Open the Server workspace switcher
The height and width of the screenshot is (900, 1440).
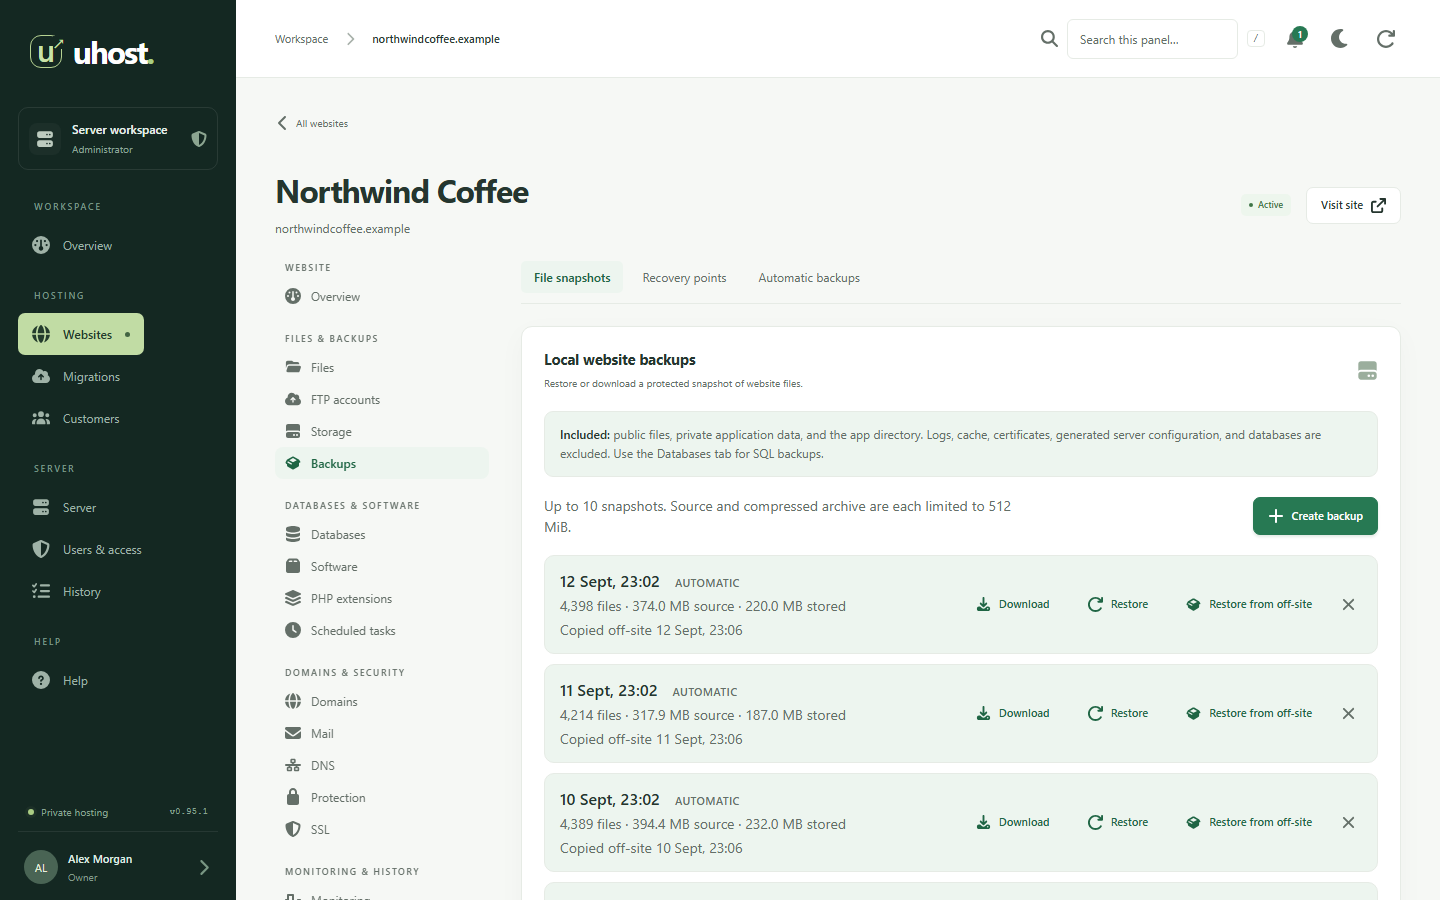pos(118,139)
